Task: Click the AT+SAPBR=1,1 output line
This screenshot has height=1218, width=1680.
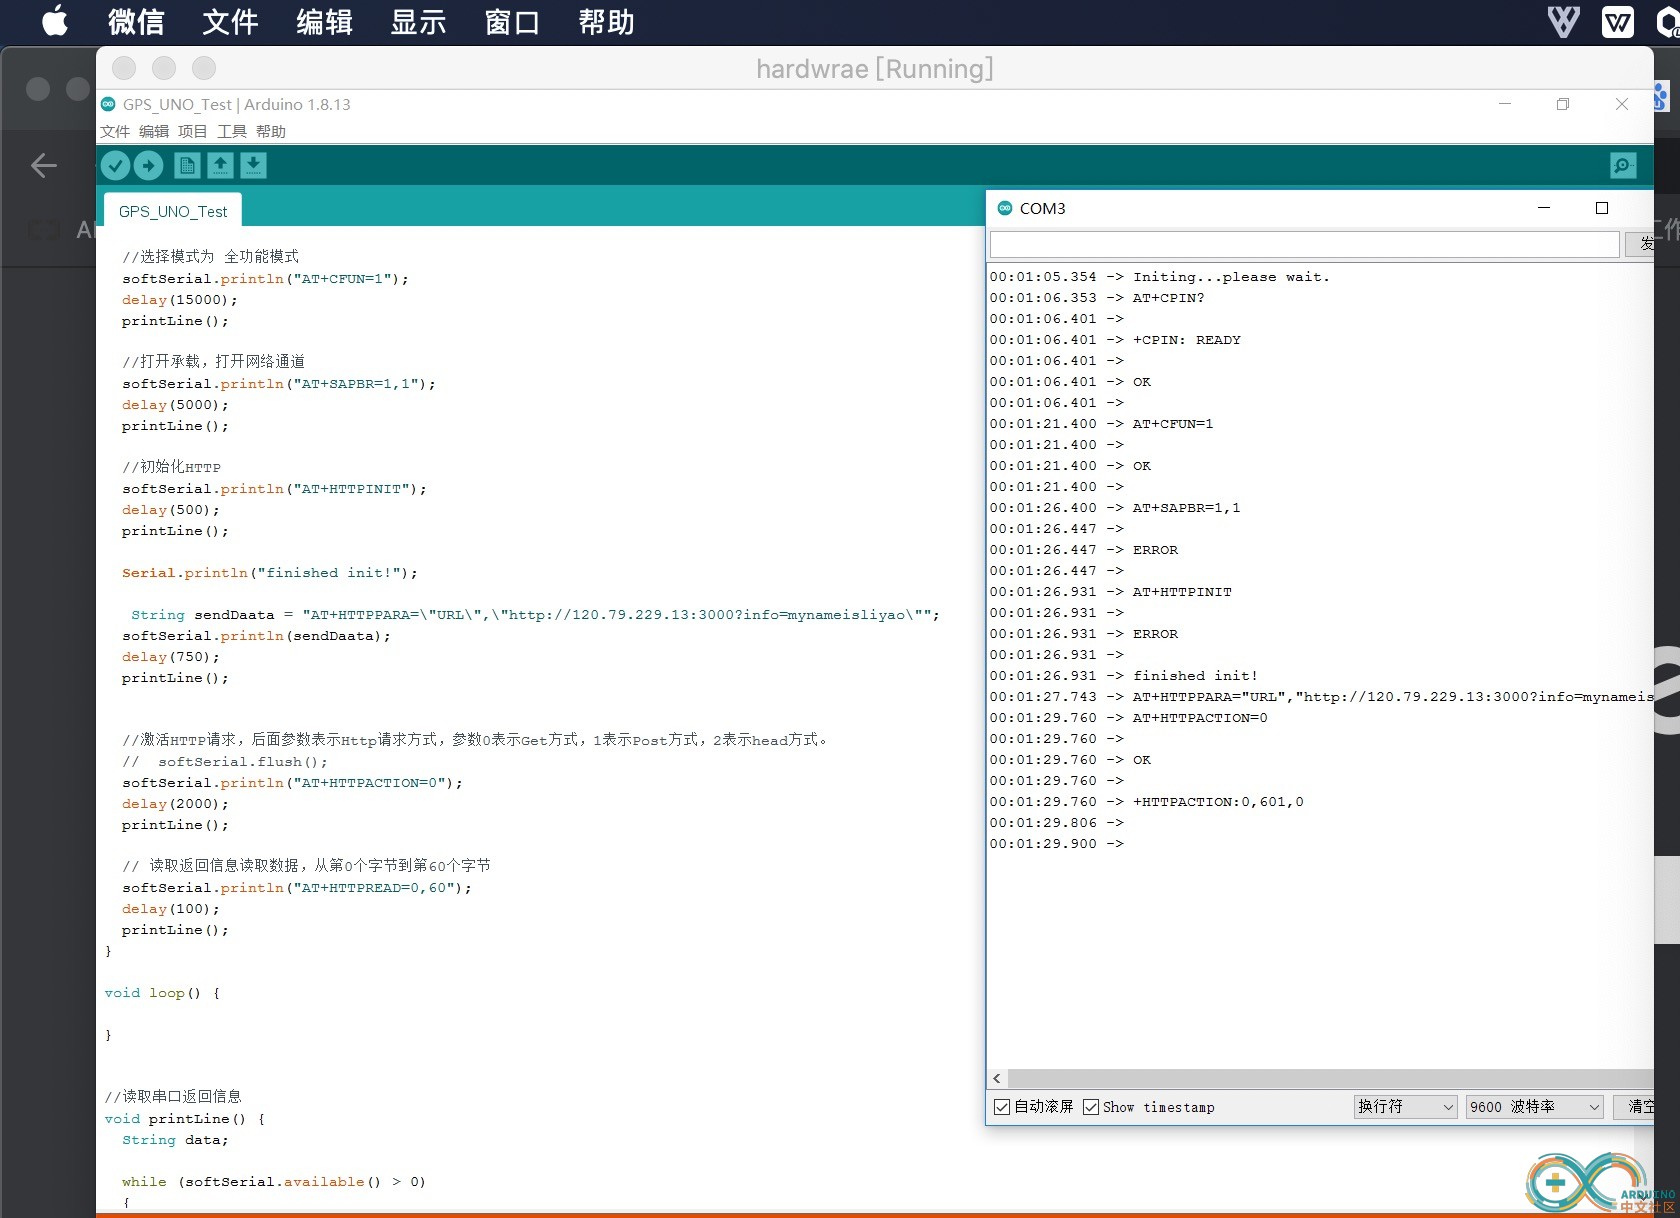Action: click(1114, 508)
